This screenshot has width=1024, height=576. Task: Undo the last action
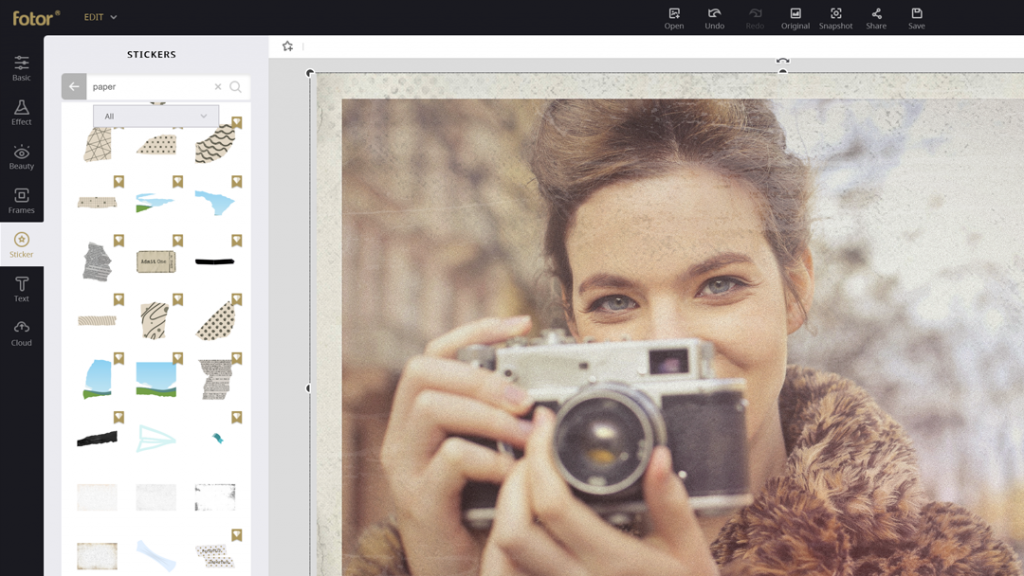714,18
